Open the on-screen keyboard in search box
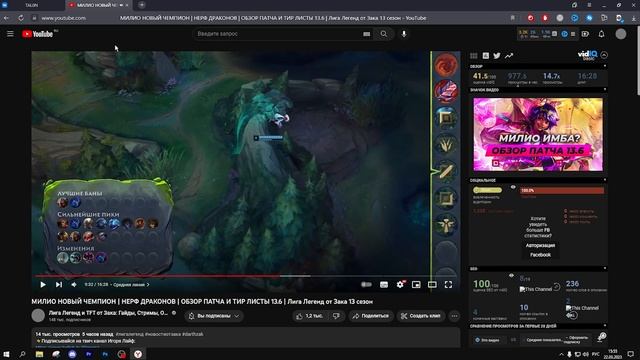This screenshot has height=360, width=640. [367, 34]
